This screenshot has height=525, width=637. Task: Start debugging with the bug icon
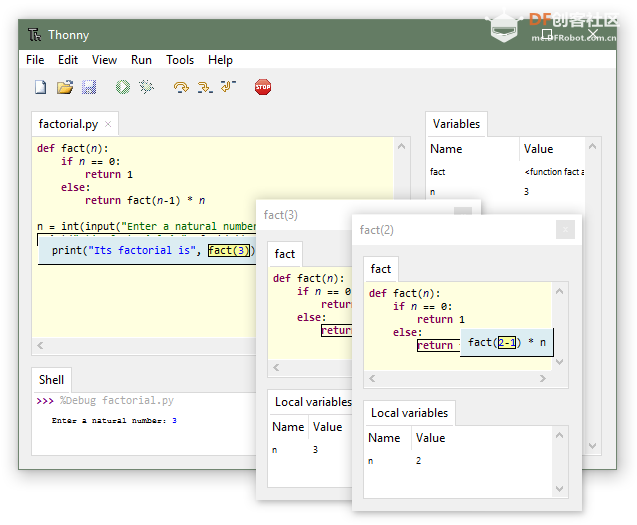147,88
